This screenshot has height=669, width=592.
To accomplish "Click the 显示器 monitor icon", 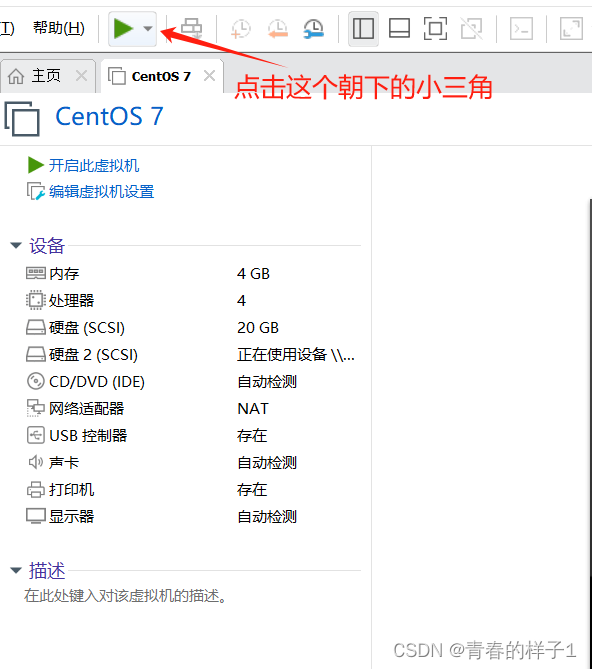I will (36, 516).
